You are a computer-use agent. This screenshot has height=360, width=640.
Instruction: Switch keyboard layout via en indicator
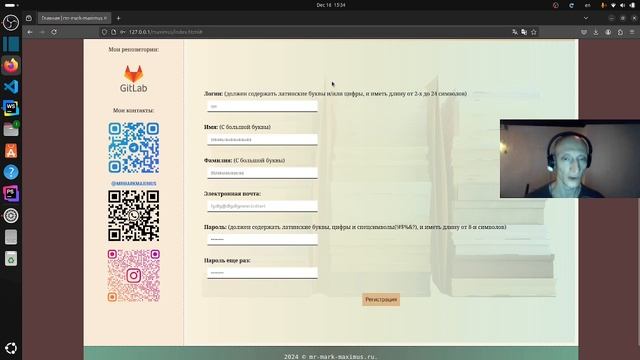coord(588,5)
